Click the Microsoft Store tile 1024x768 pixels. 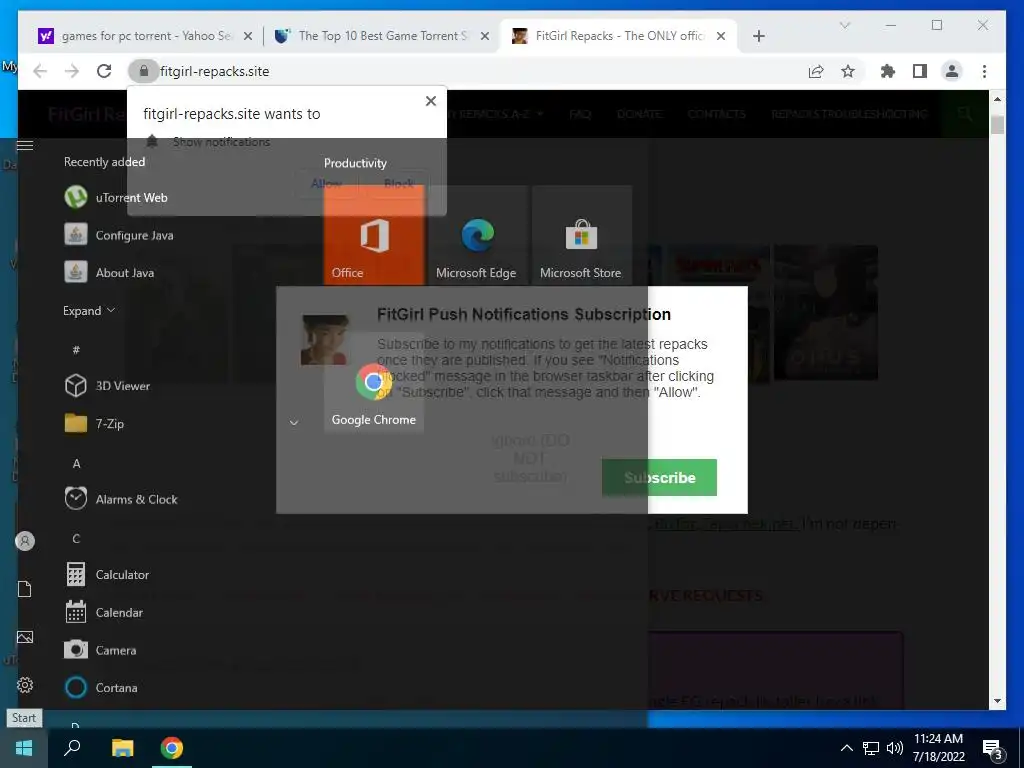581,235
